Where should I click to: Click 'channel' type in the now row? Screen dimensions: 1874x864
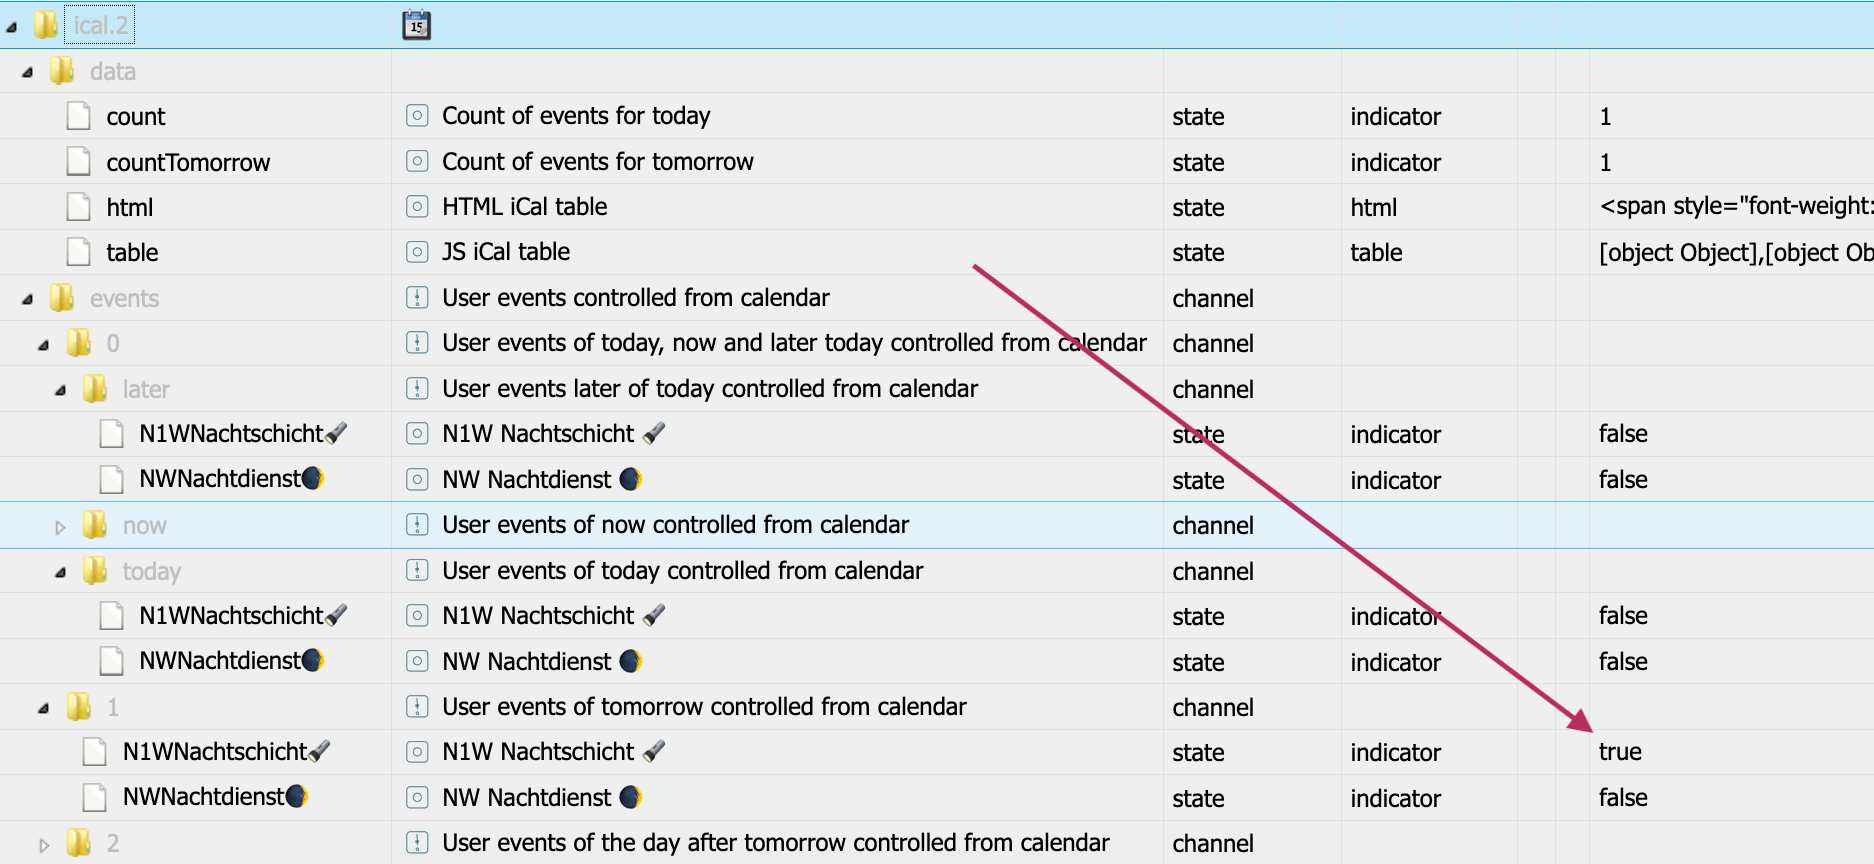tap(1213, 526)
